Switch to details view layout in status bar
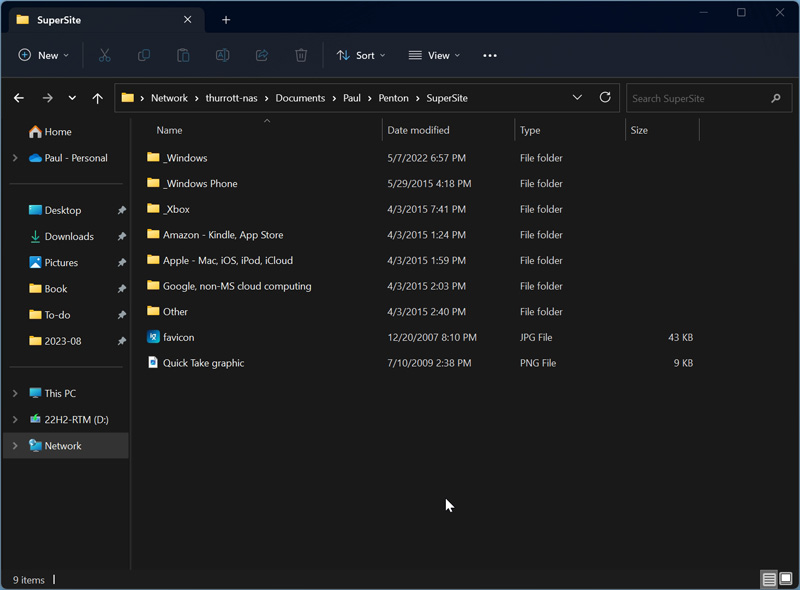 pos(768,579)
